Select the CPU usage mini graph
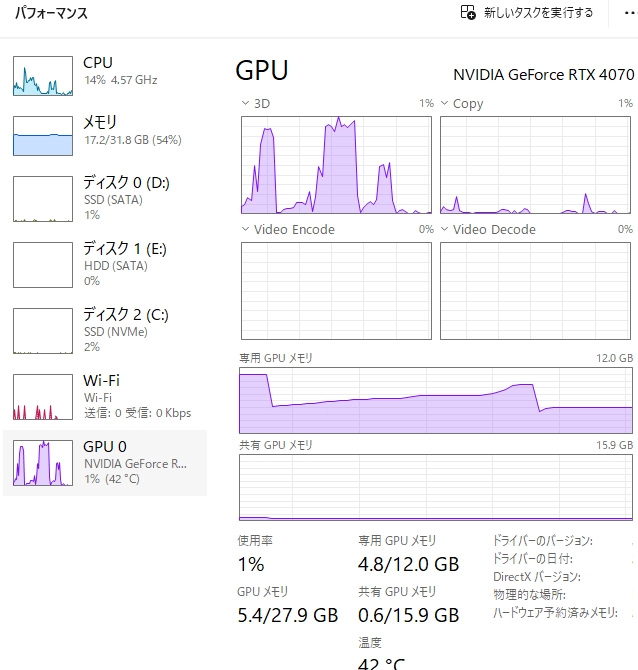Viewport: 638px width, 670px height. 43,76
